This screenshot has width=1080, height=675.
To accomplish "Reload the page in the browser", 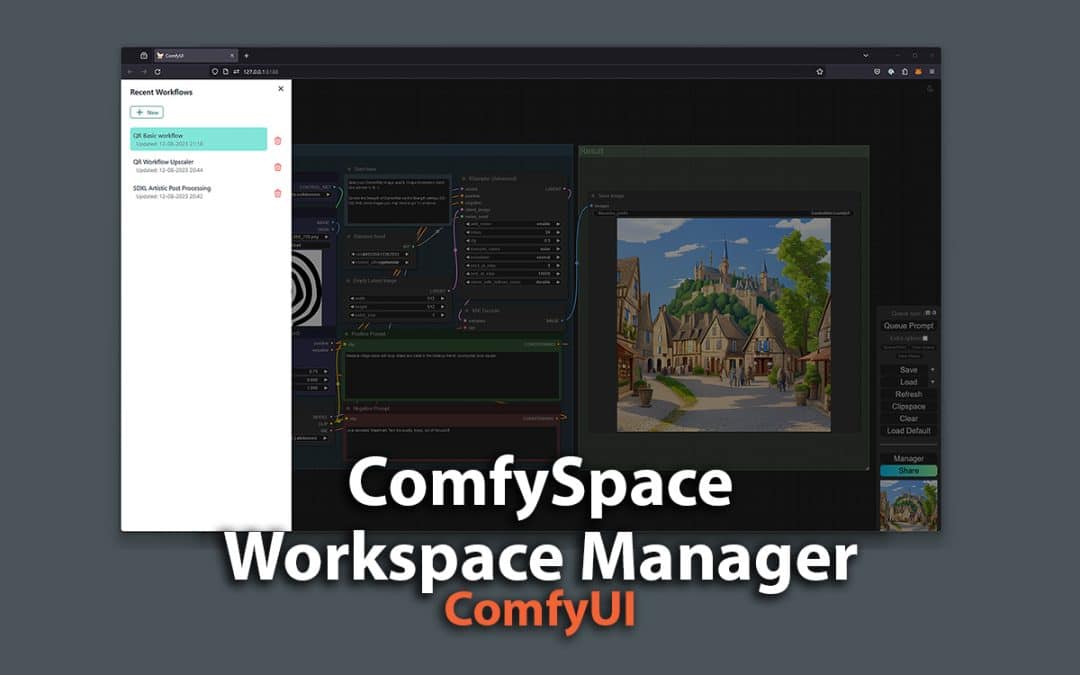I will coord(158,72).
